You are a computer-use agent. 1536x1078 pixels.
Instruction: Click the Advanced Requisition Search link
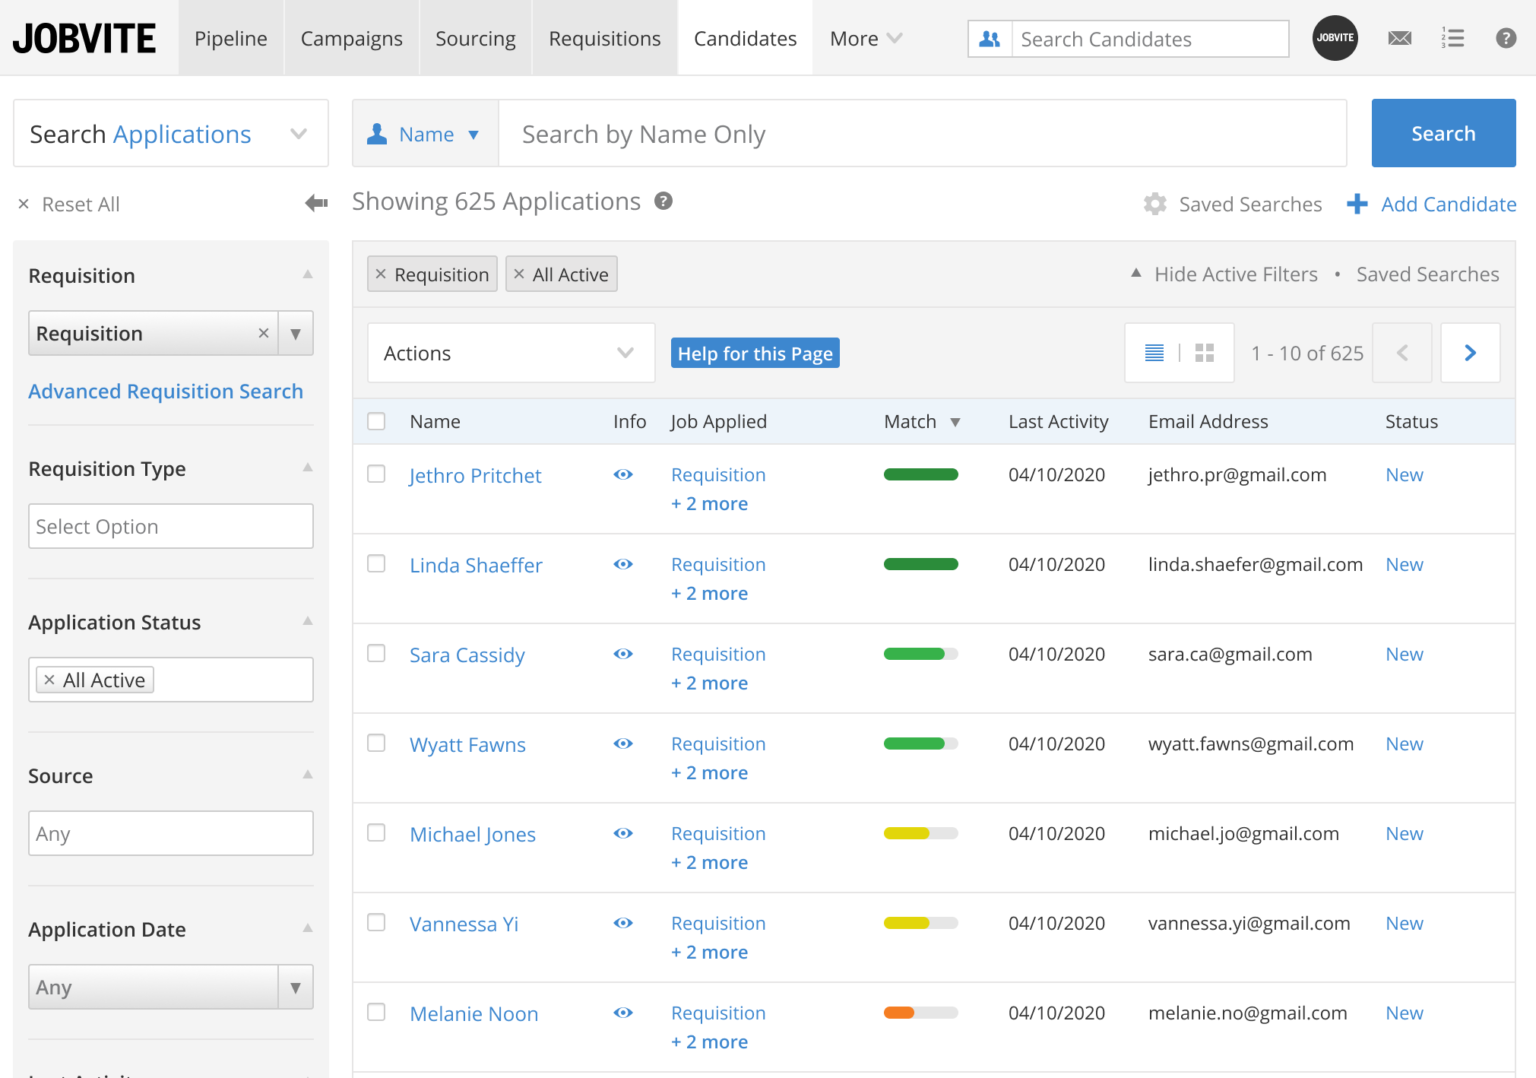coord(165,391)
